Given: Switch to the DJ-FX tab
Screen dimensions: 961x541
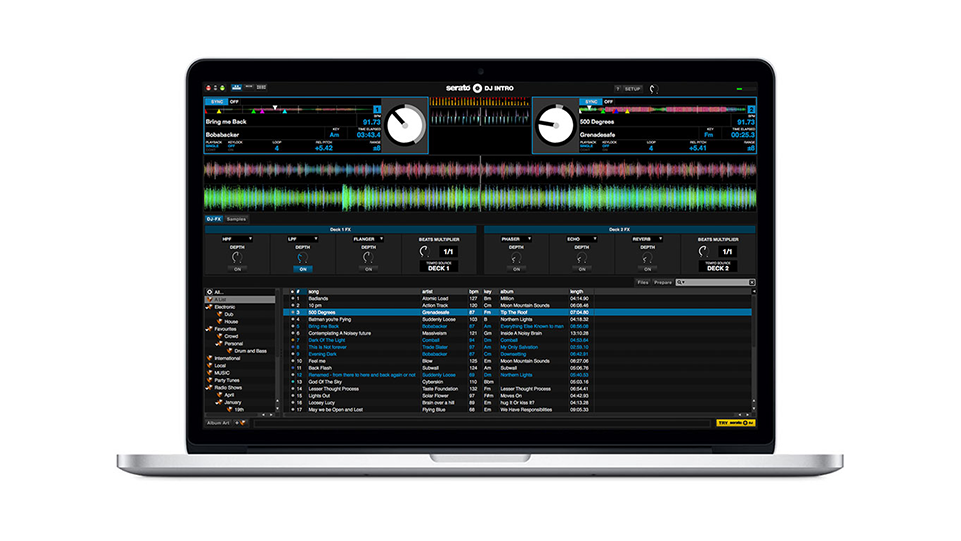Looking at the screenshot, I should click(213, 219).
